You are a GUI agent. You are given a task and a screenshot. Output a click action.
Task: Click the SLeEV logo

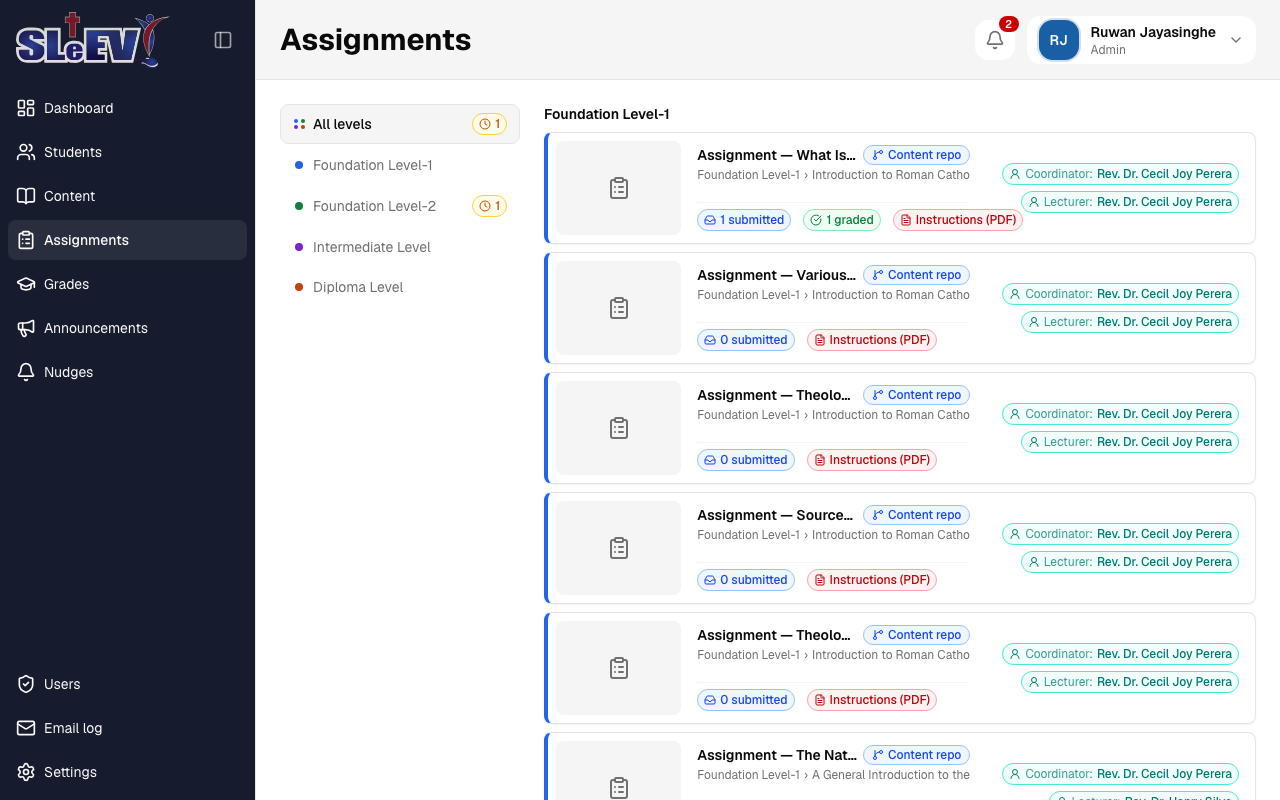pos(92,40)
